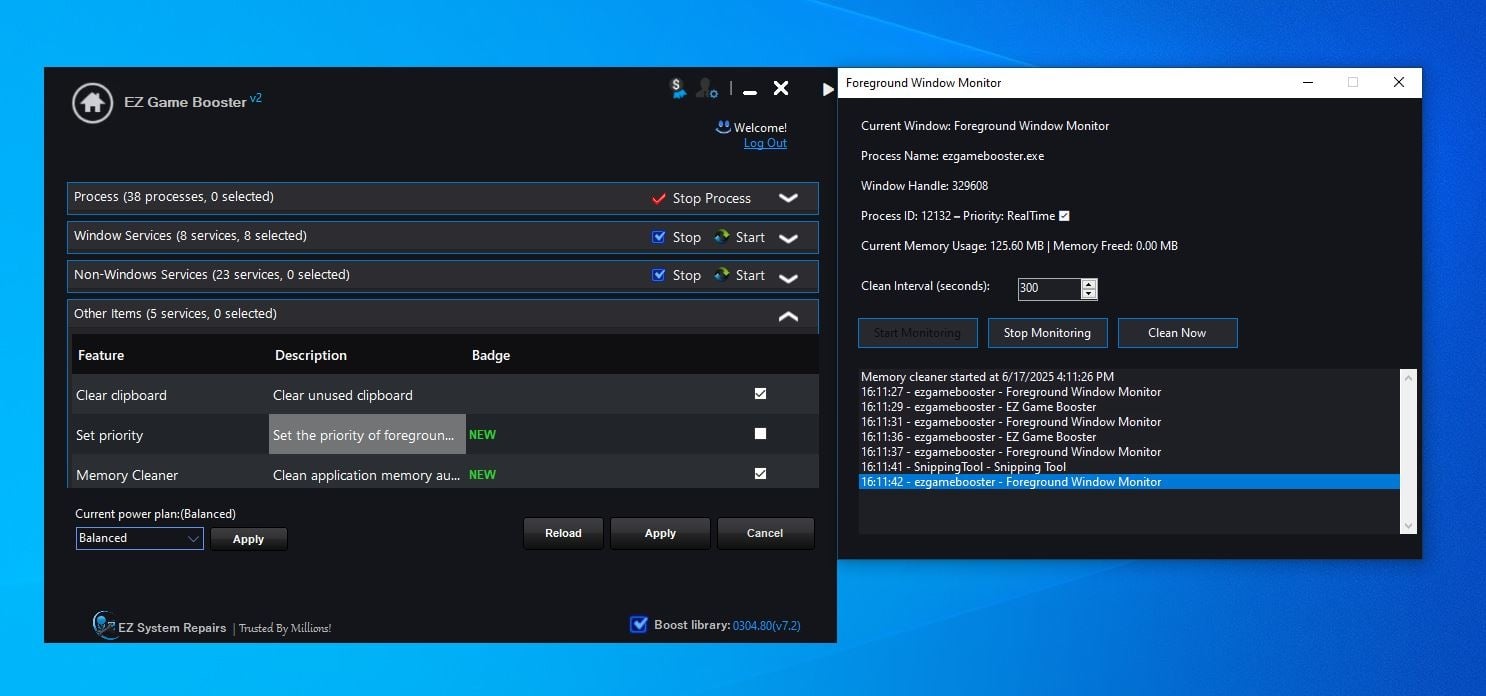The height and width of the screenshot is (696, 1486).
Task: Select the 16:11:31 log entry
Action: [x=1129, y=422]
